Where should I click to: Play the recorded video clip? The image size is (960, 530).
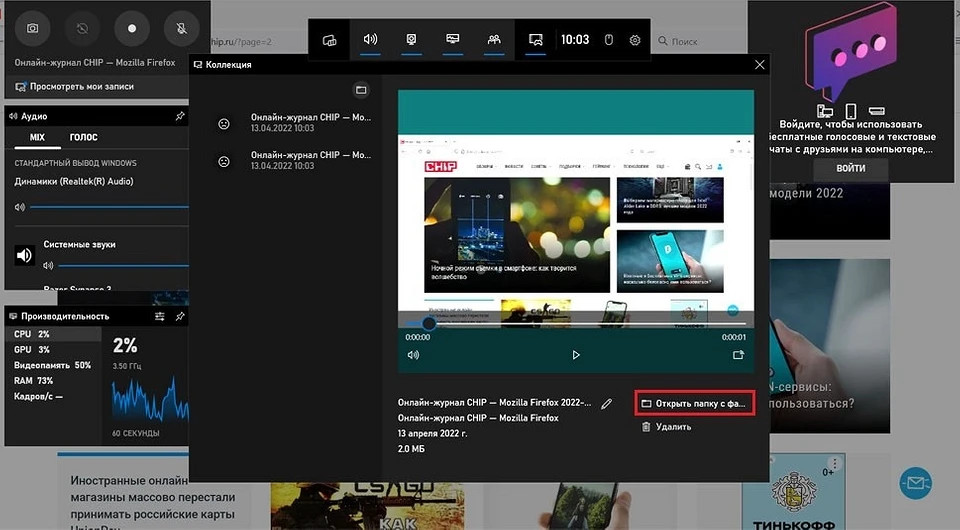pos(576,355)
